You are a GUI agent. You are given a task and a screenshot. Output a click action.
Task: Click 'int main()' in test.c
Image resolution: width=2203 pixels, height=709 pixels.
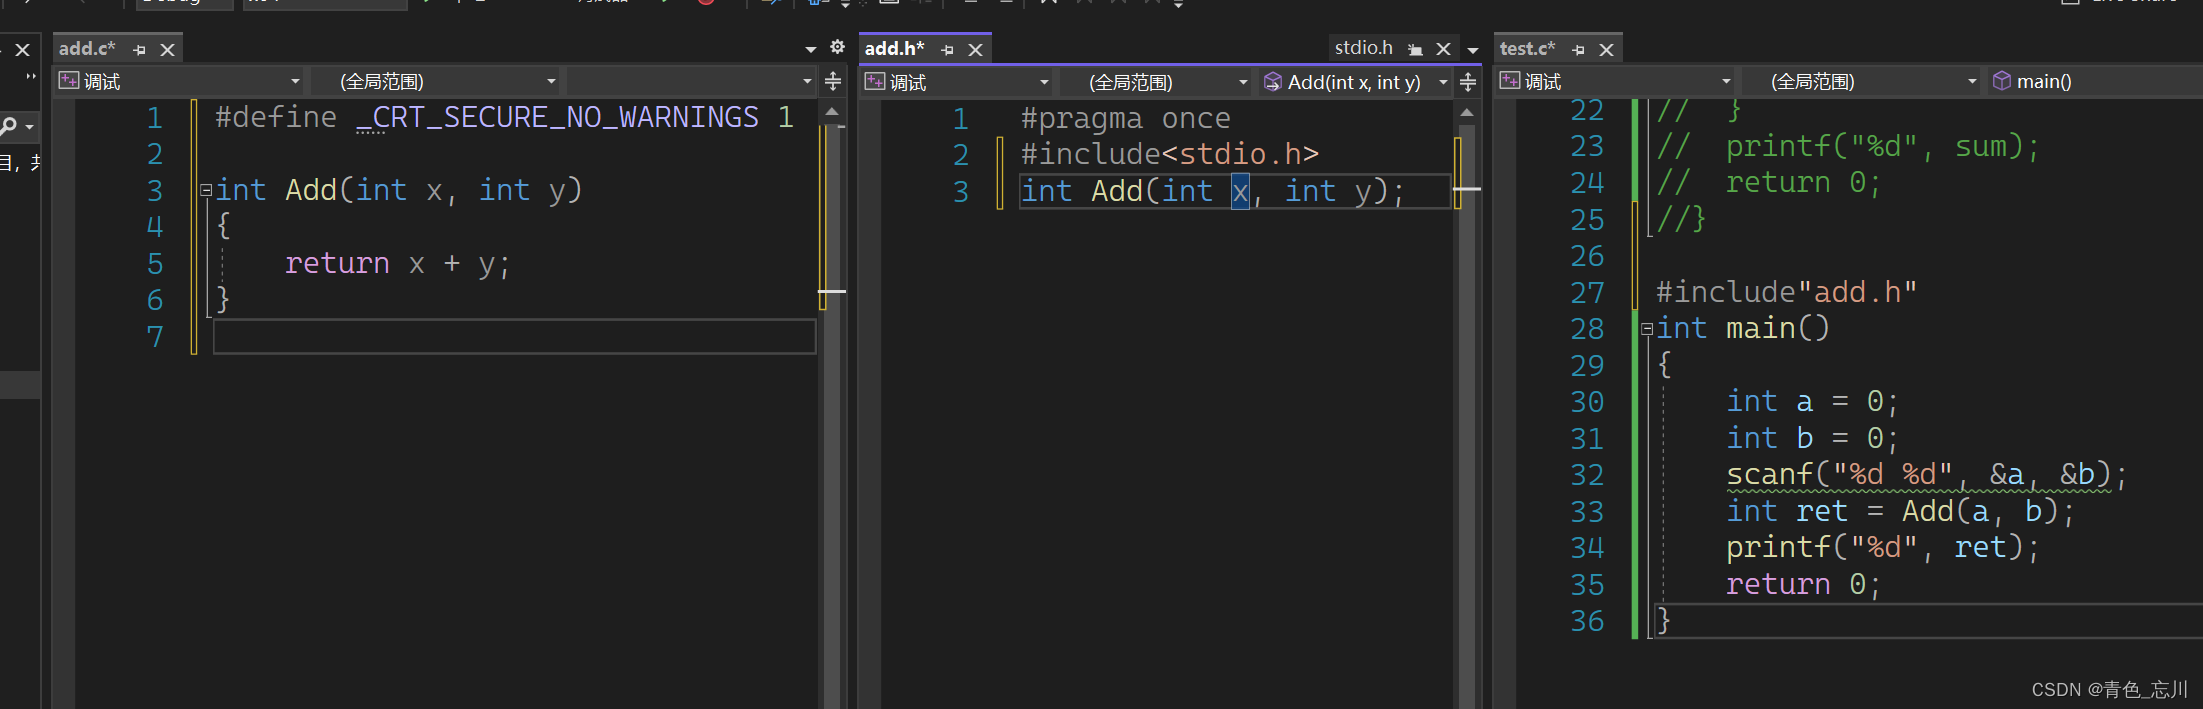1742,328
